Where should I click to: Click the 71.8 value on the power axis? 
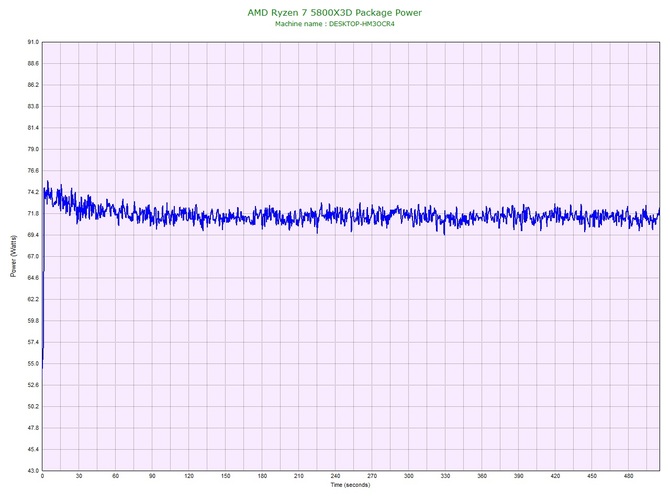click(33, 213)
